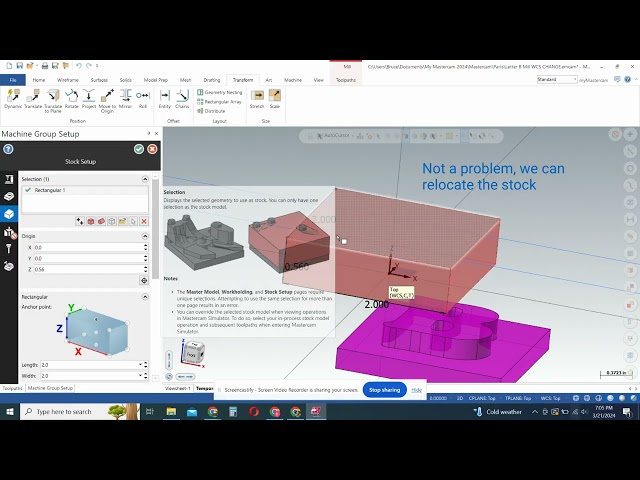Open Rectangular Array
The height and width of the screenshot is (480, 640).
click(x=220, y=102)
